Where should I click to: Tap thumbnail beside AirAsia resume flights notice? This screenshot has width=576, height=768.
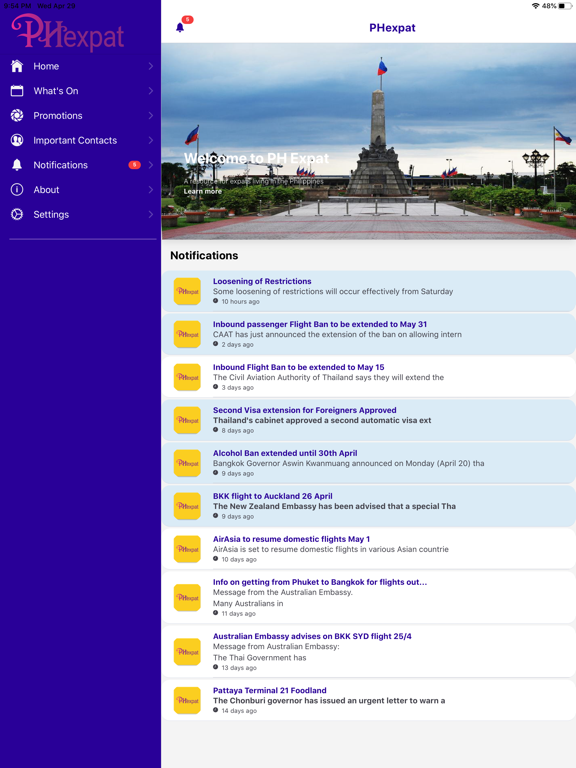(x=187, y=549)
